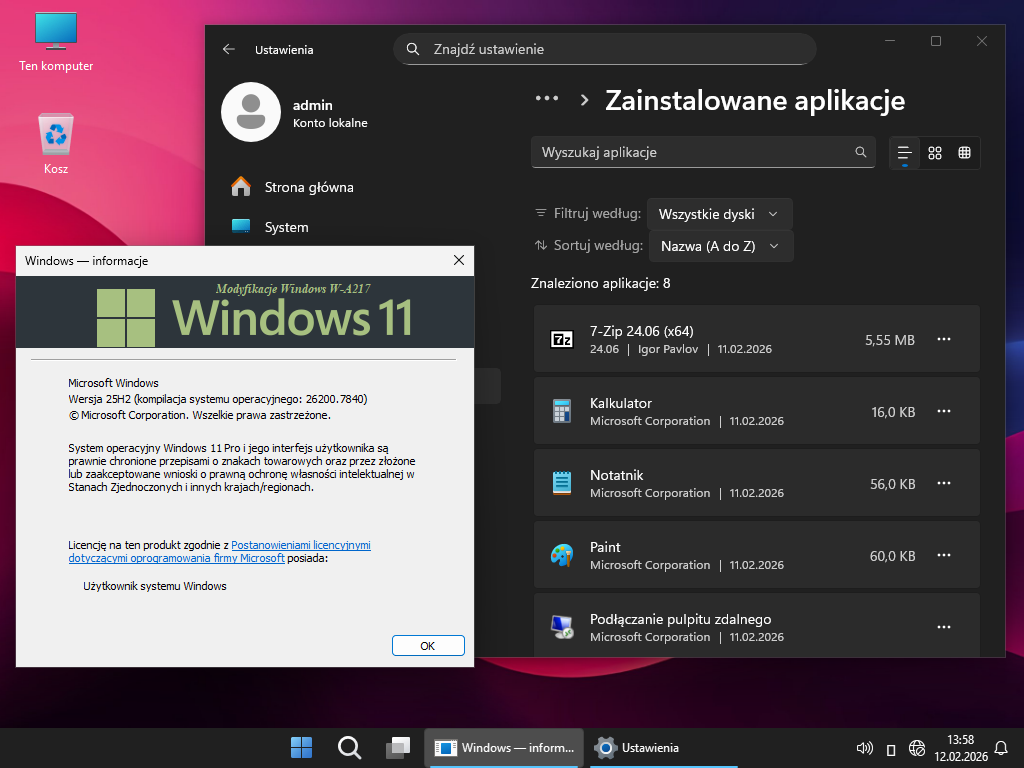Open the Postanowieniami licencyjnymi link
Viewport: 1024px width, 768px height.
click(x=300, y=545)
